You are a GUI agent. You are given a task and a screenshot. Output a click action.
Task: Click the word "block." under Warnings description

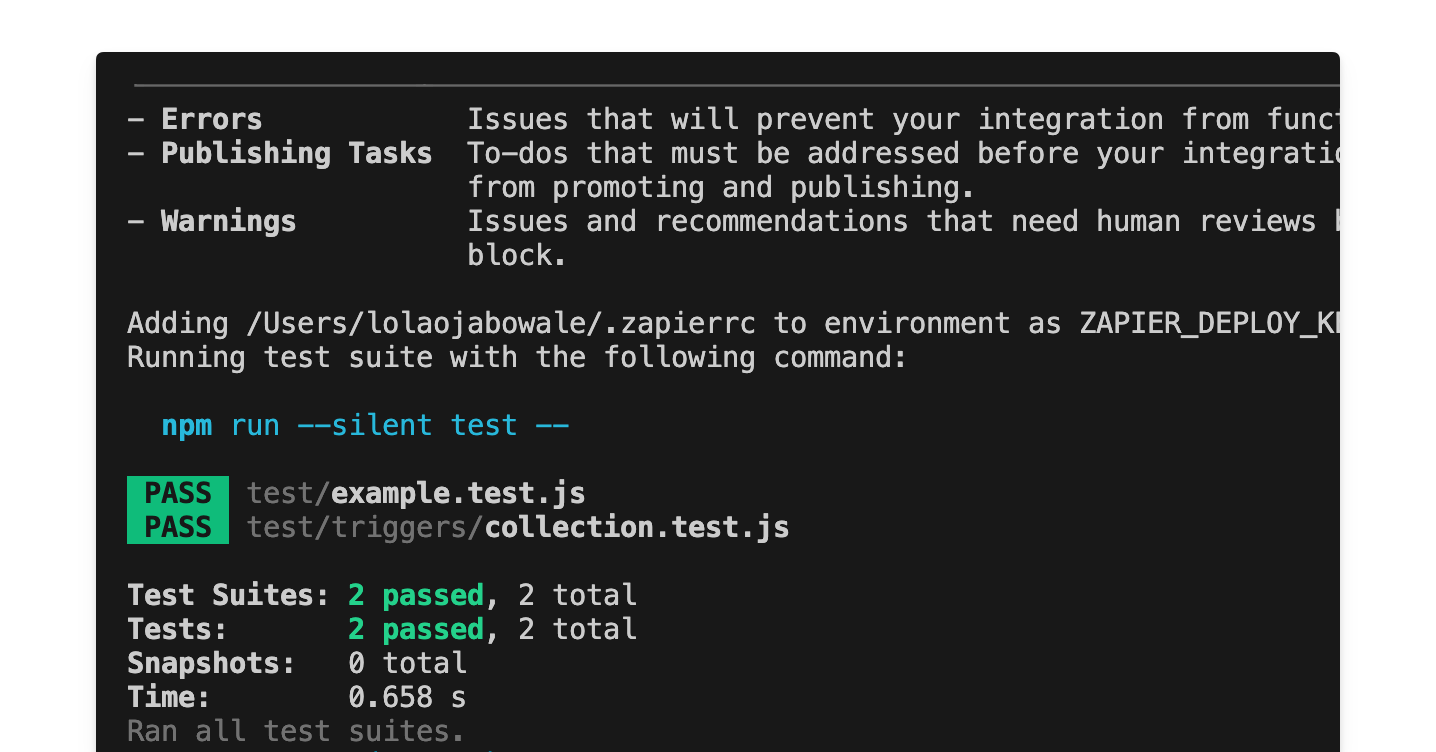[x=517, y=255]
